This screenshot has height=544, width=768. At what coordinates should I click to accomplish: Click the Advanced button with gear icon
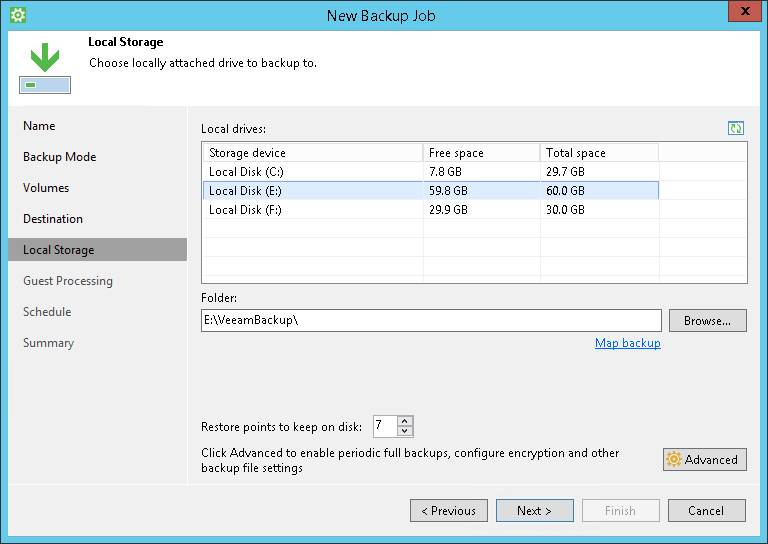click(x=704, y=460)
